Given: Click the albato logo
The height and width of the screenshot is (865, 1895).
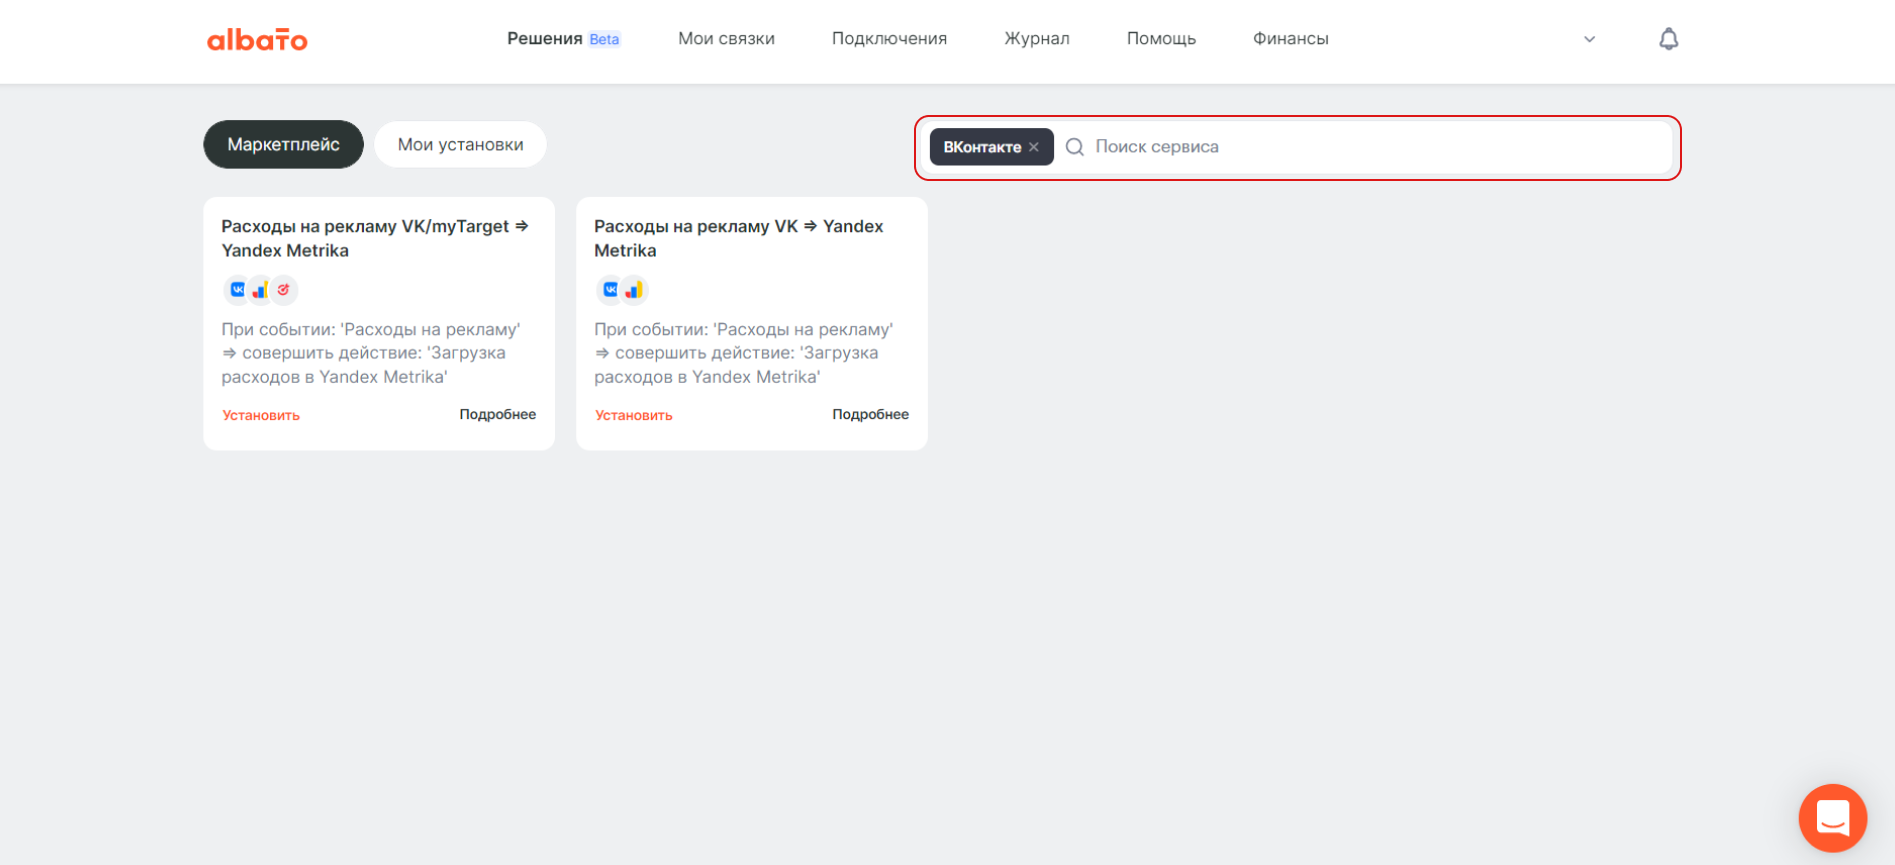Looking at the screenshot, I should pyautogui.click(x=257, y=40).
